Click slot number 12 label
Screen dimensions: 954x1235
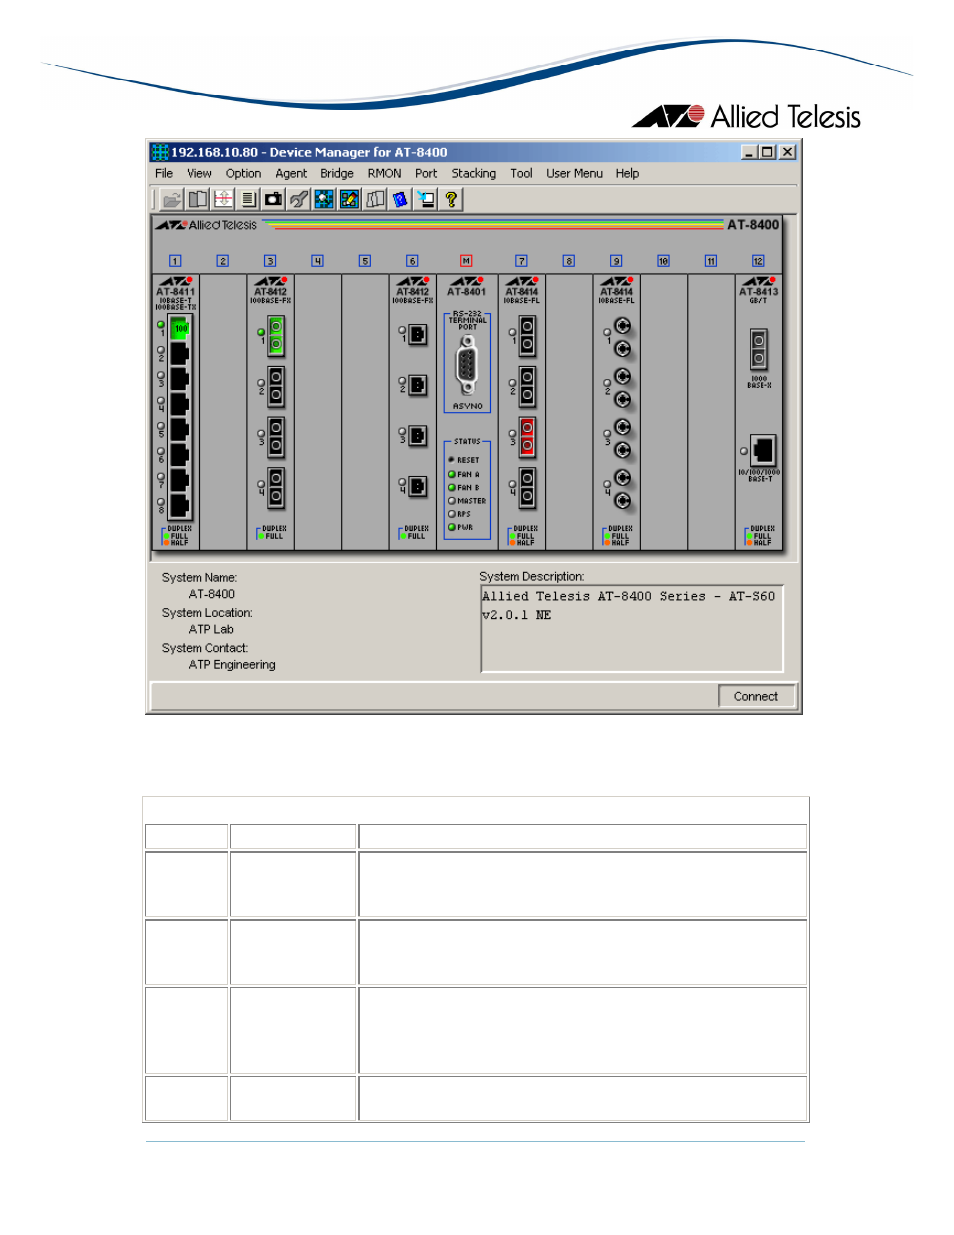coord(758,261)
